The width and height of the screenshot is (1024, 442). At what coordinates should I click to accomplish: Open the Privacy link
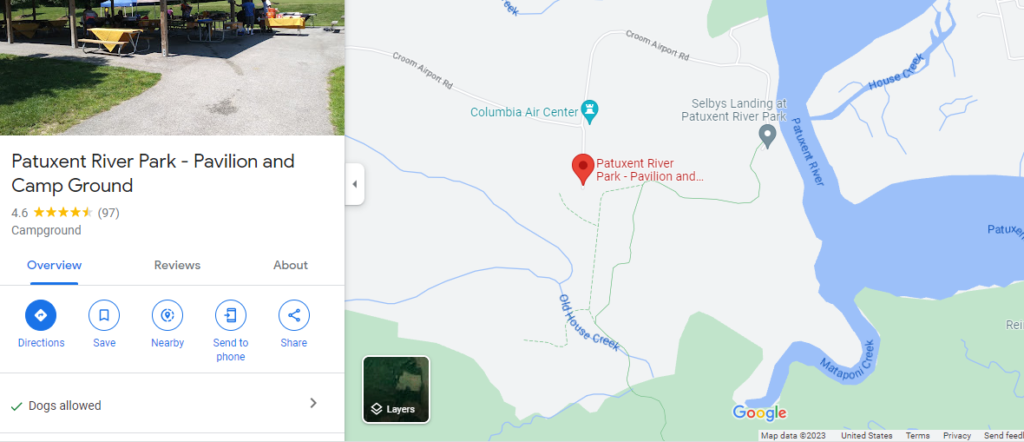click(x=957, y=435)
